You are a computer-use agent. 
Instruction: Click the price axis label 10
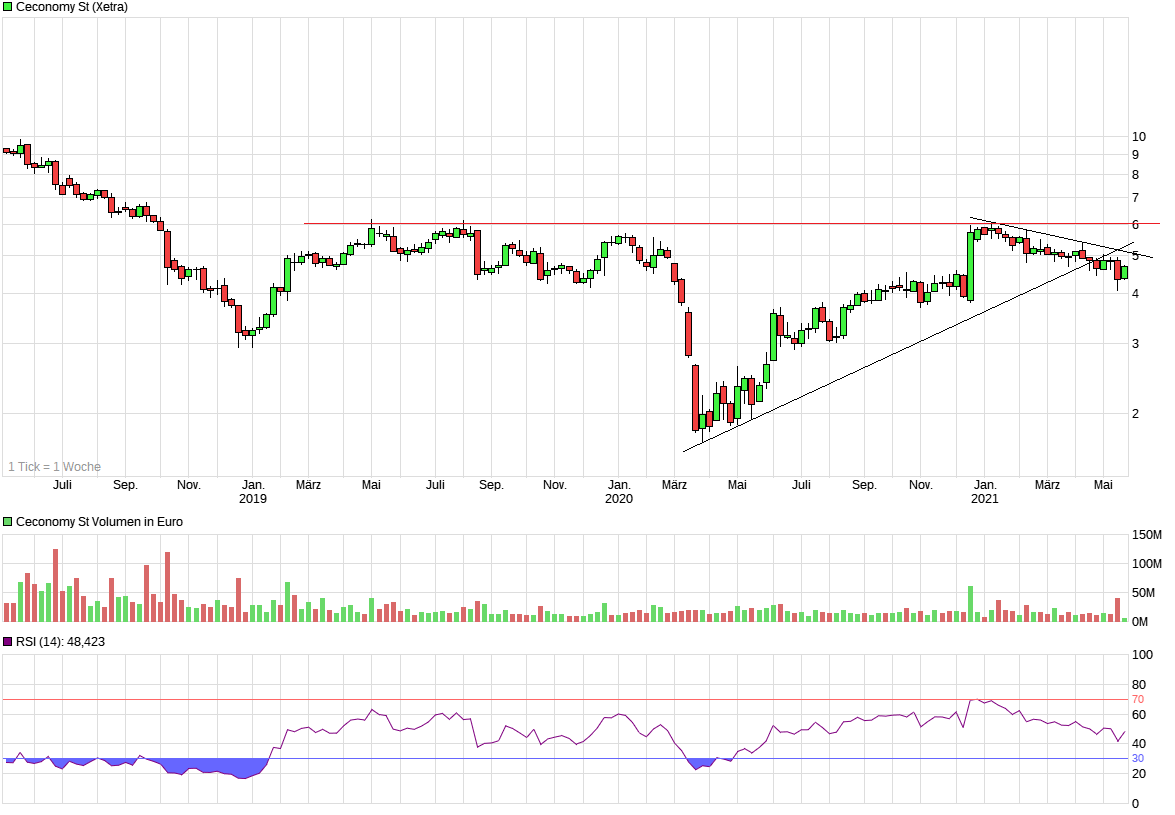[1138, 136]
